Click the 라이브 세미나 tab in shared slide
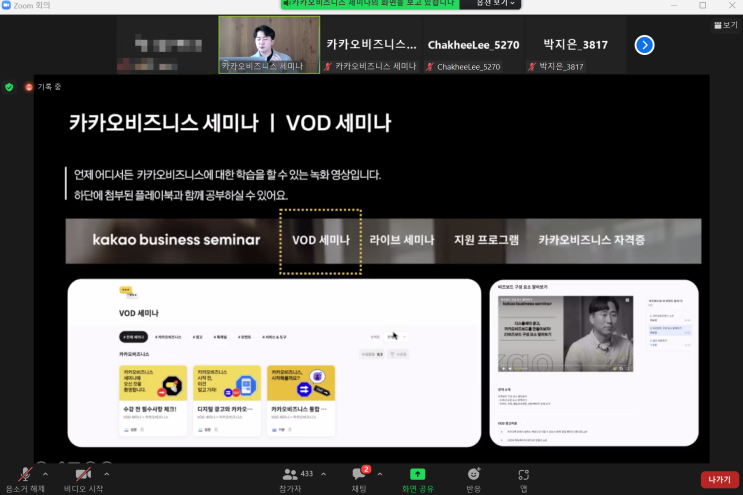This screenshot has height=495, width=743. (402, 240)
